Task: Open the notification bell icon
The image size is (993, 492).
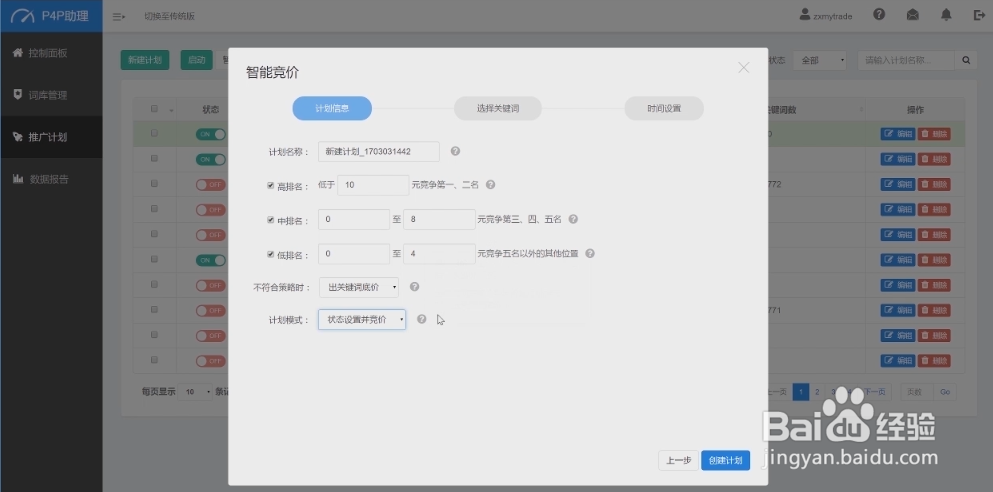Action: pyautogui.click(x=946, y=15)
